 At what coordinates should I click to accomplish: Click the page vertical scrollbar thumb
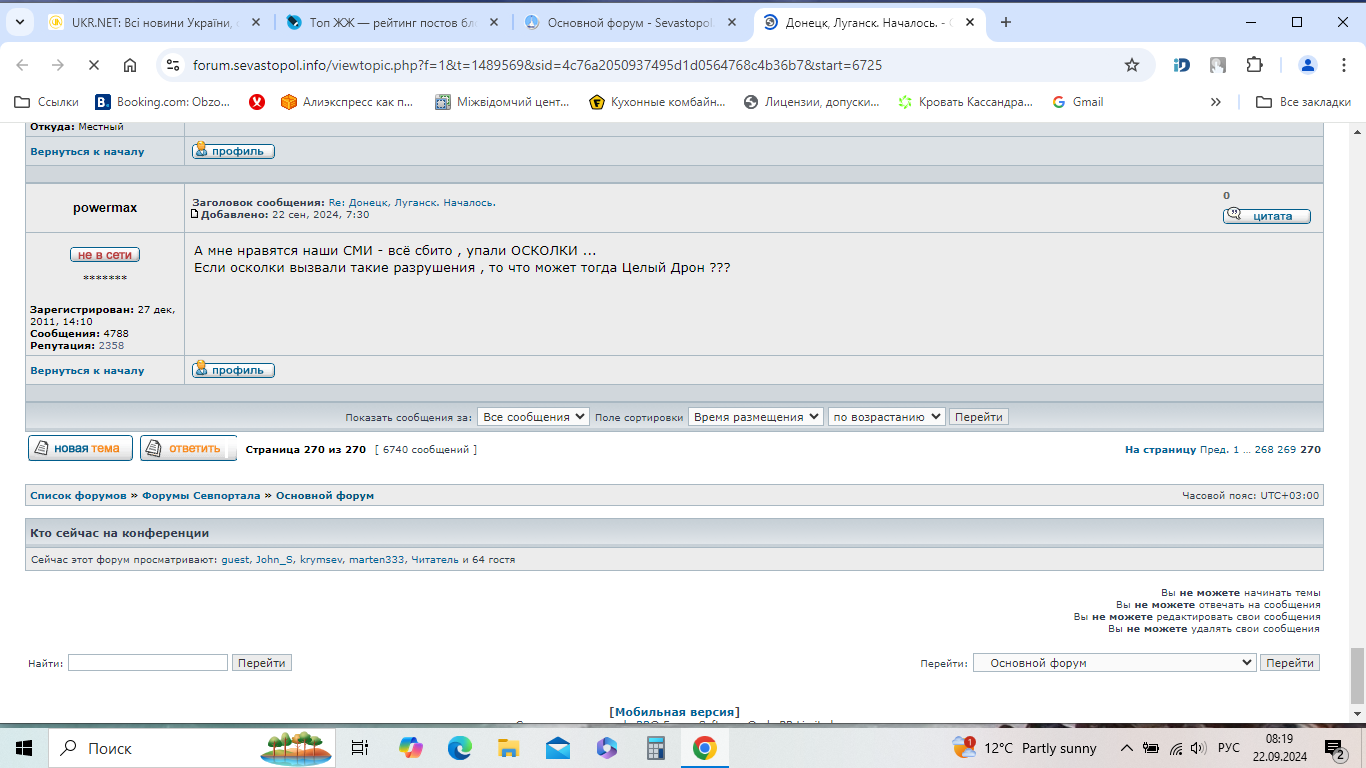[1357, 675]
